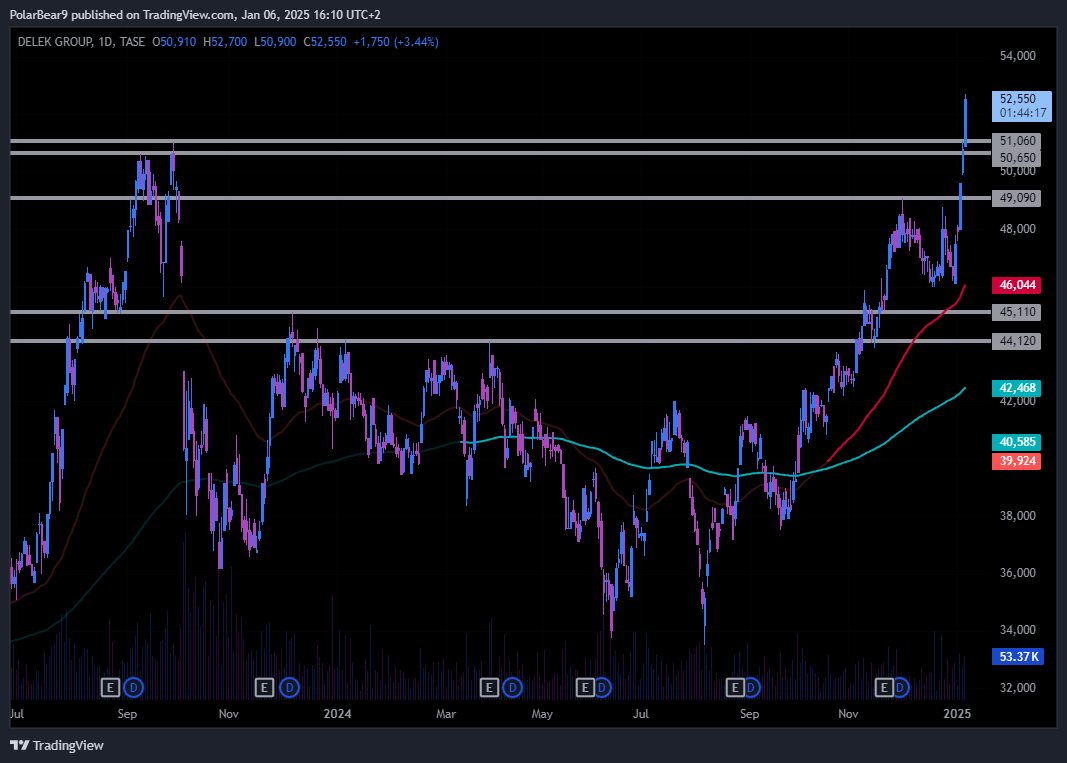
Task: Click the 54,000 price axis label
Action: coord(1017,56)
